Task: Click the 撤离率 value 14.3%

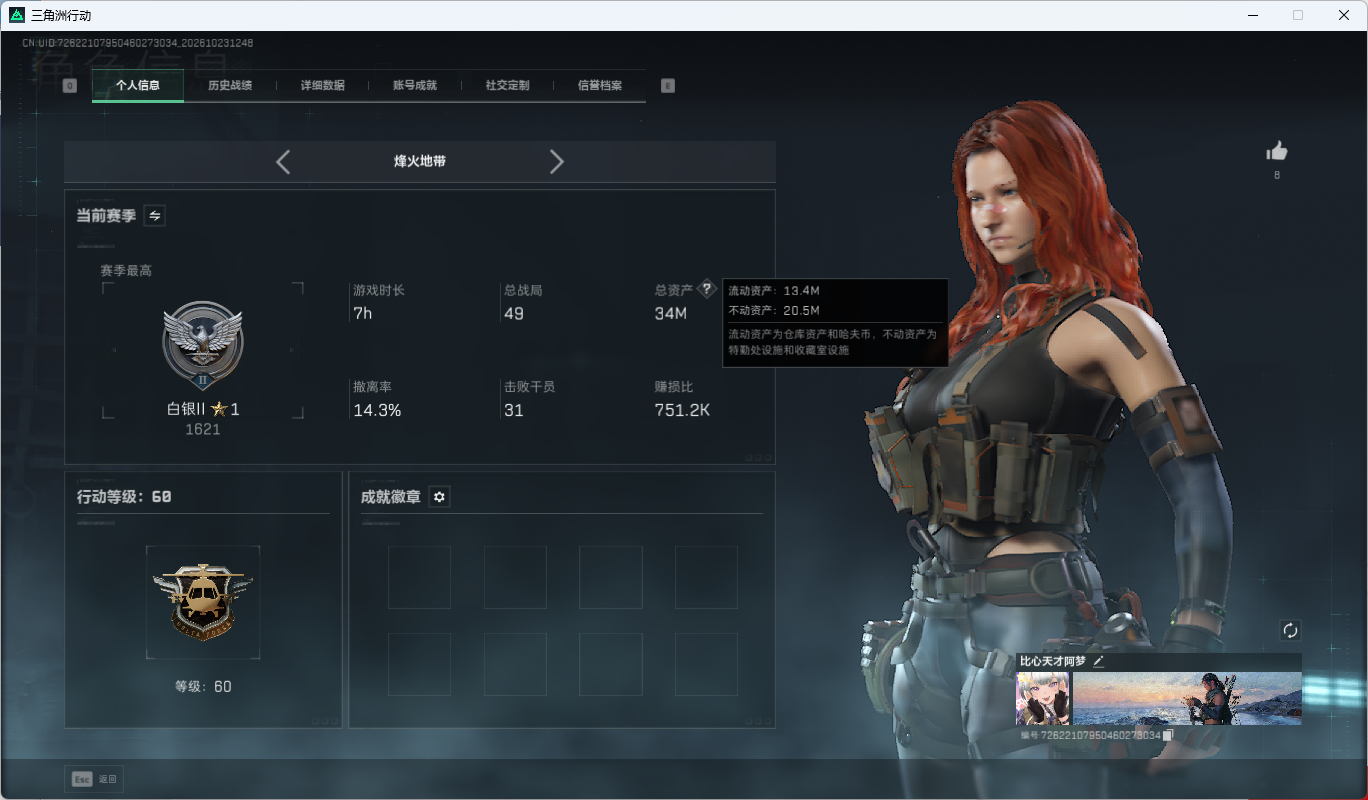Action: pyautogui.click(x=377, y=410)
